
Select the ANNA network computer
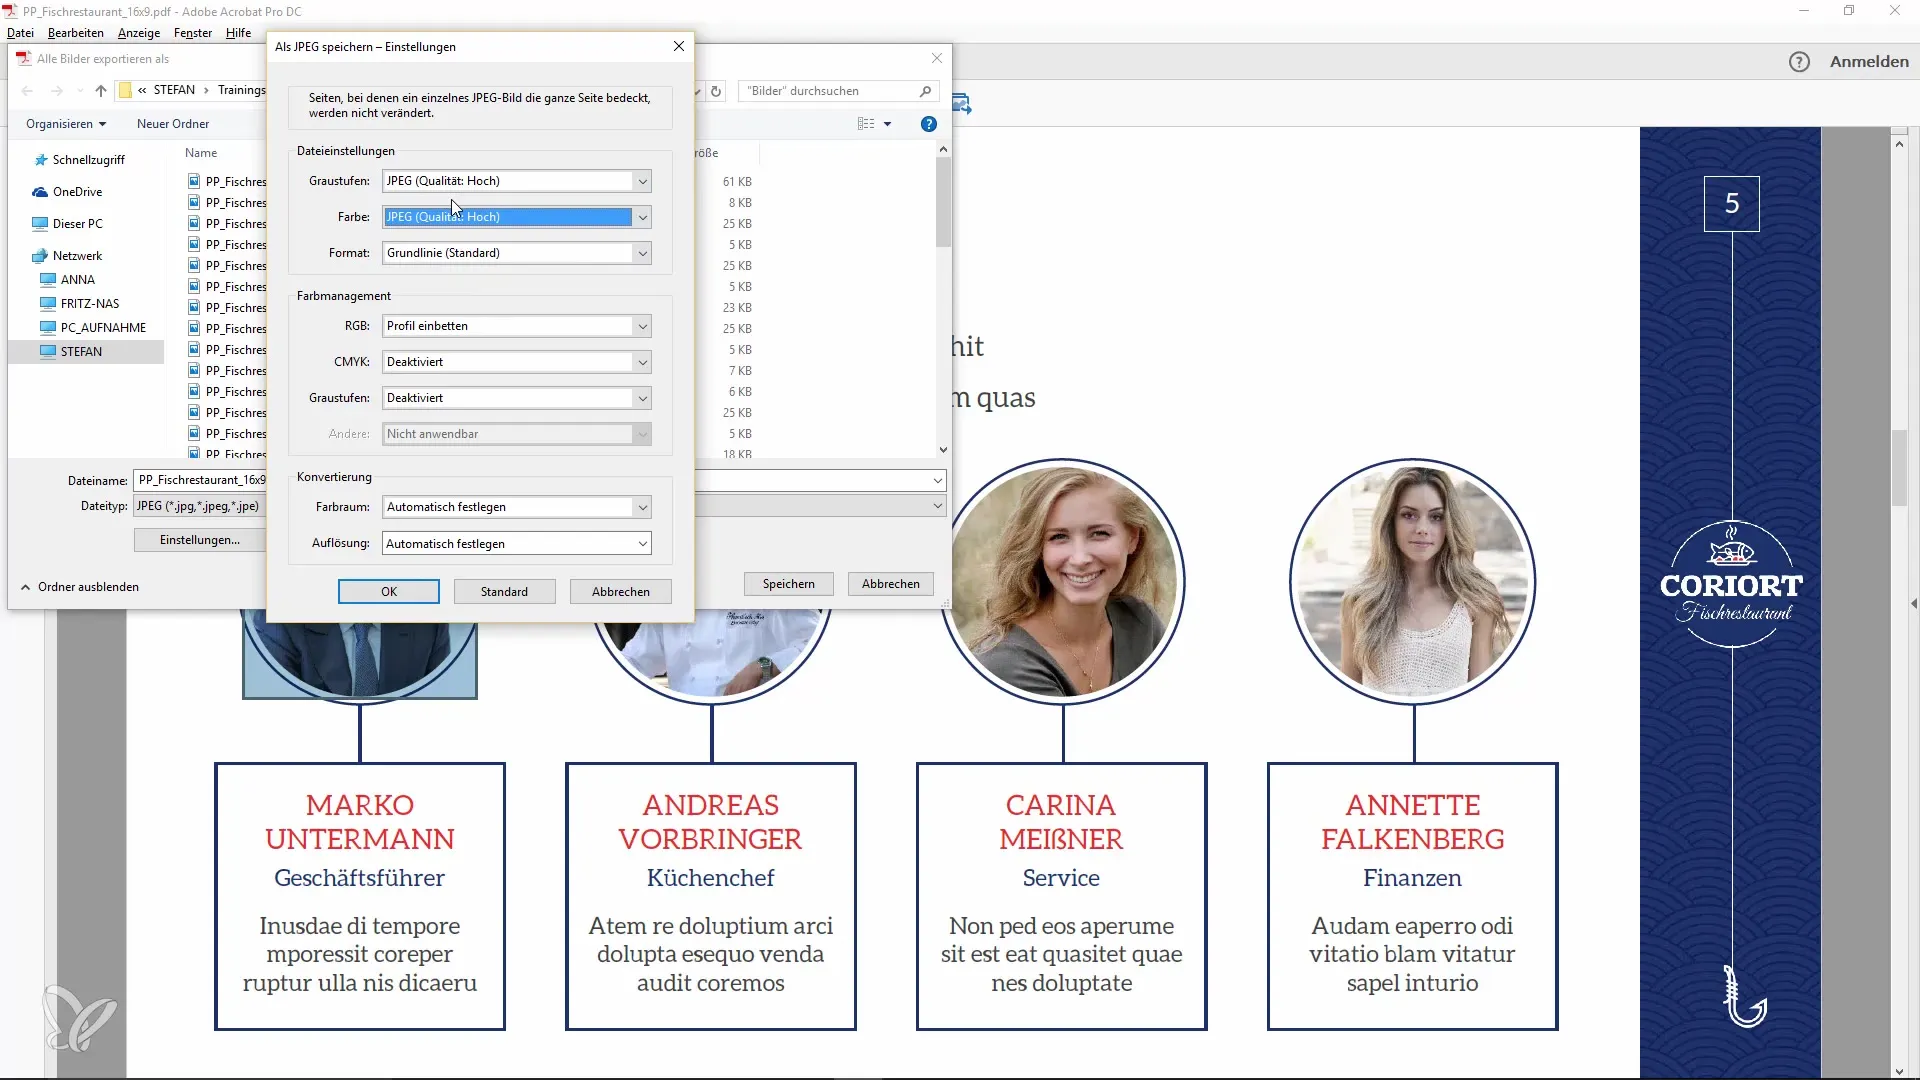pyautogui.click(x=68, y=280)
